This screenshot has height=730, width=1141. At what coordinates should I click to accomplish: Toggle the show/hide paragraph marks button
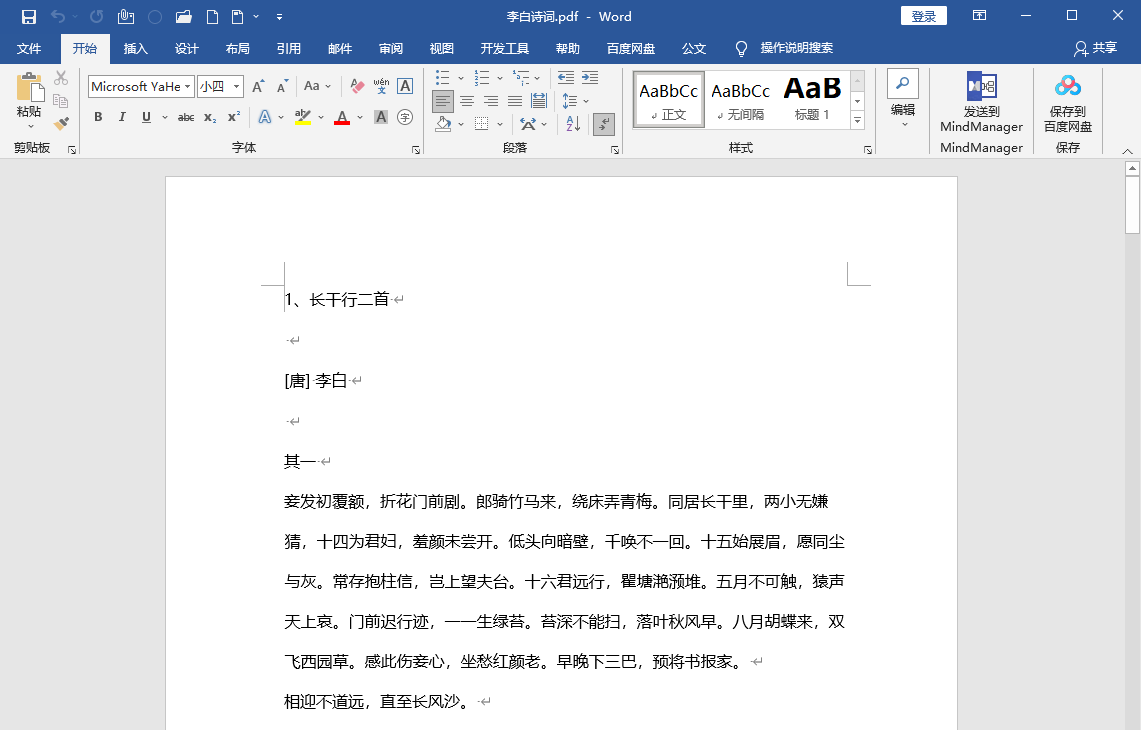pos(604,123)
